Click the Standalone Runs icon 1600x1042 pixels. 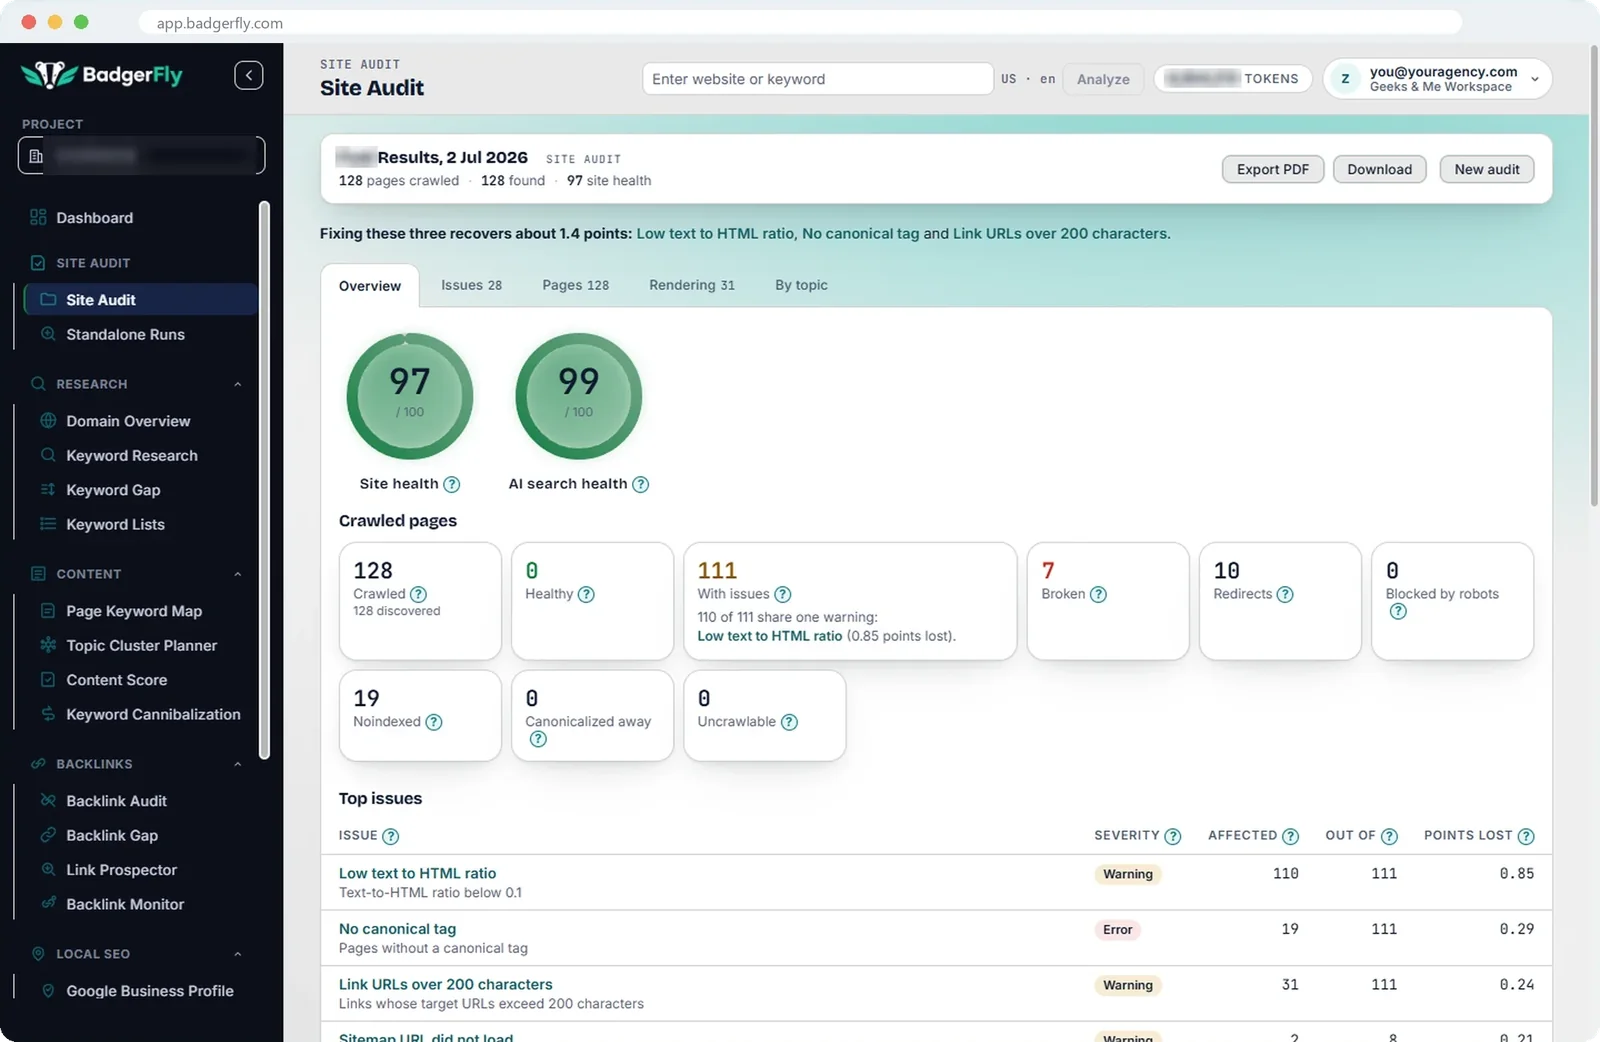point(48,334)
